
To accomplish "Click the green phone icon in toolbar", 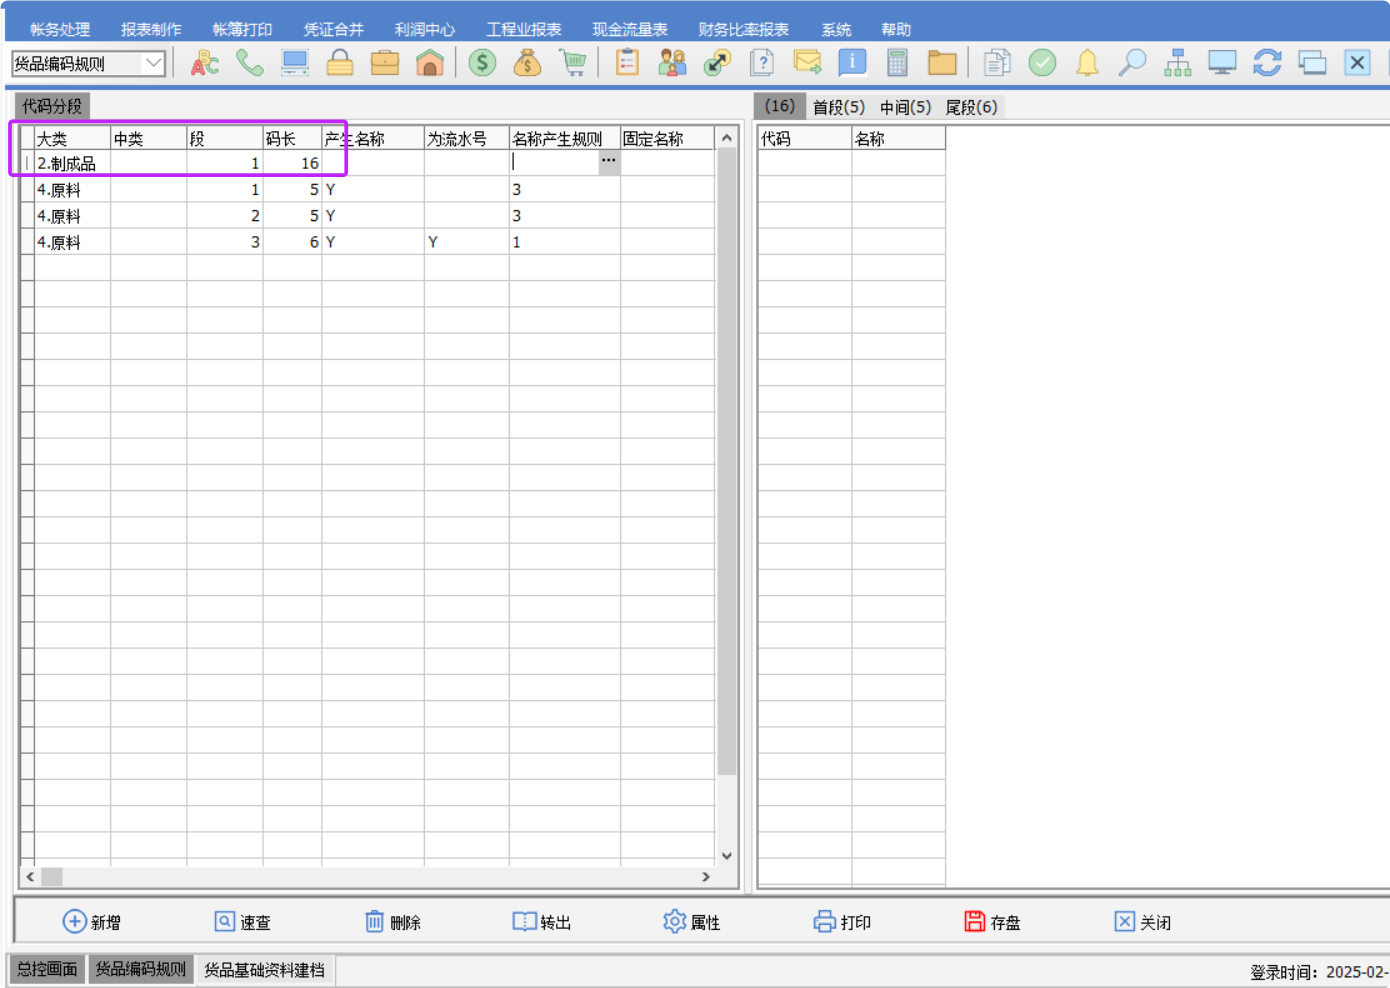I will pyautogui.click(x=249, y=63).
